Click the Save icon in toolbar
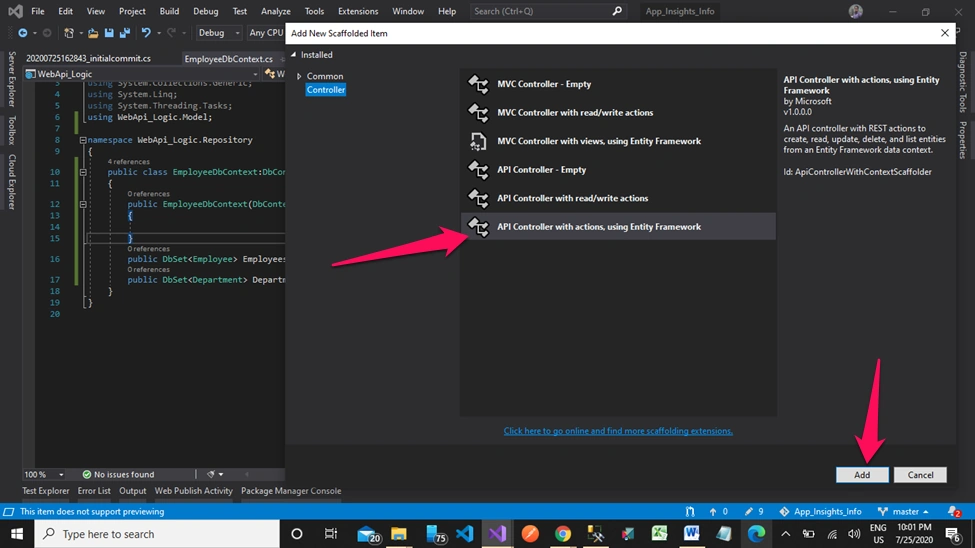The width and height of the screenshot is (975, 548). coord(109,33)
